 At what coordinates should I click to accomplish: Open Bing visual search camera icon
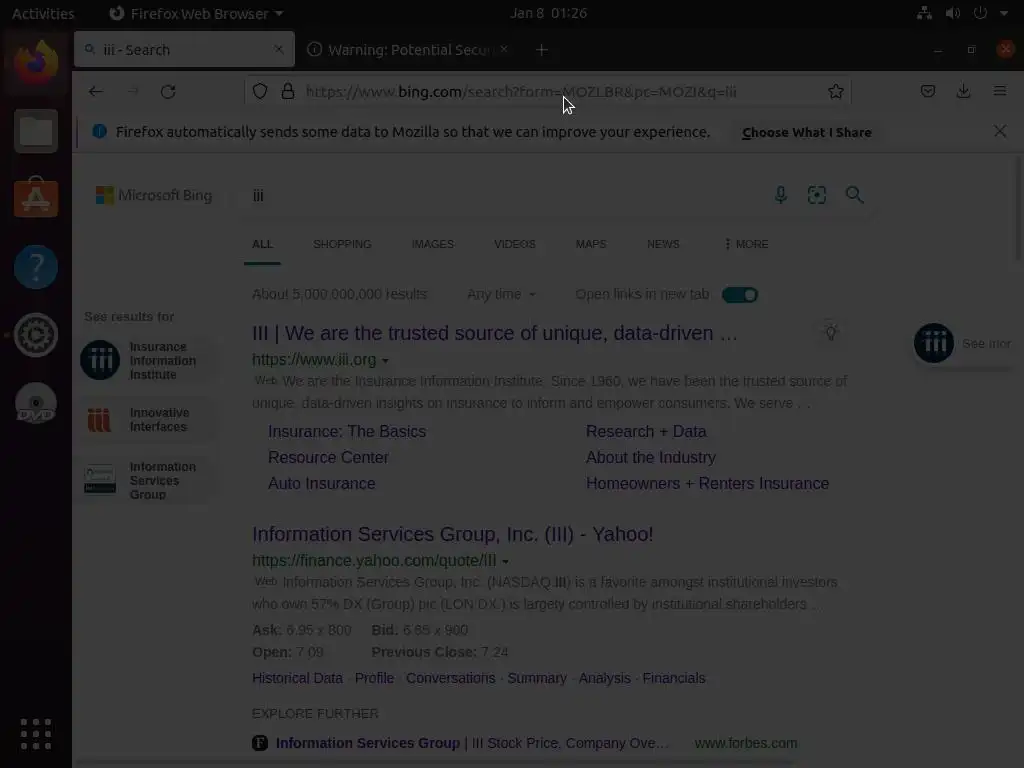point(817,195)
